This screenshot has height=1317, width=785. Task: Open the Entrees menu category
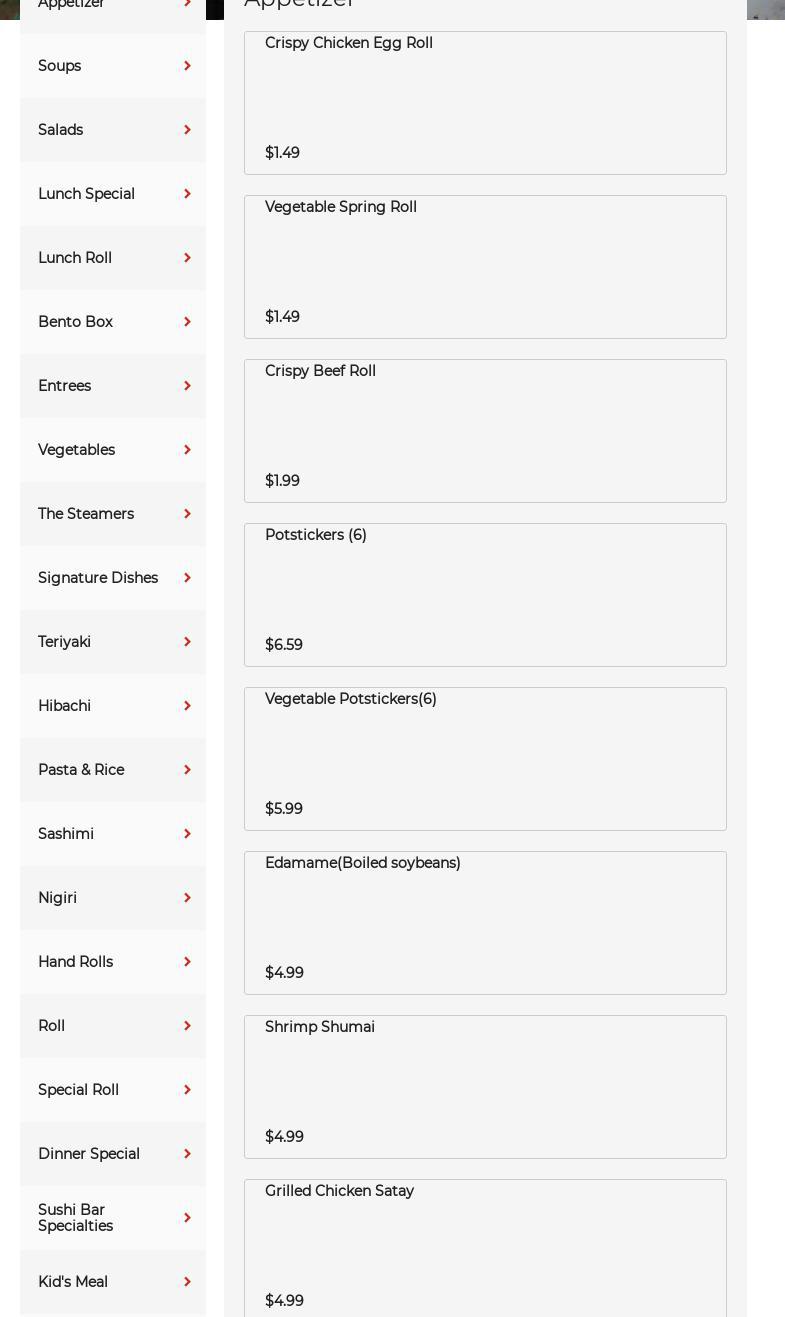65,386
